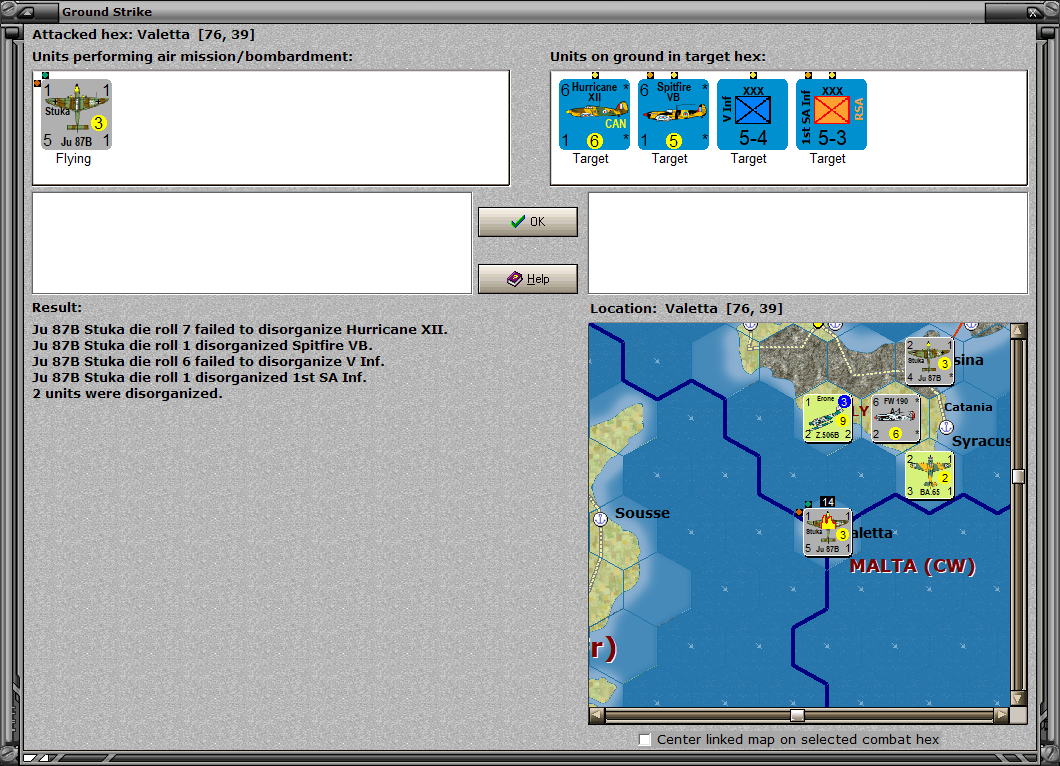Click '2 units were disorganized.' summary line
The height and width of the screenshot is (766, 1060).
(127, 393)
